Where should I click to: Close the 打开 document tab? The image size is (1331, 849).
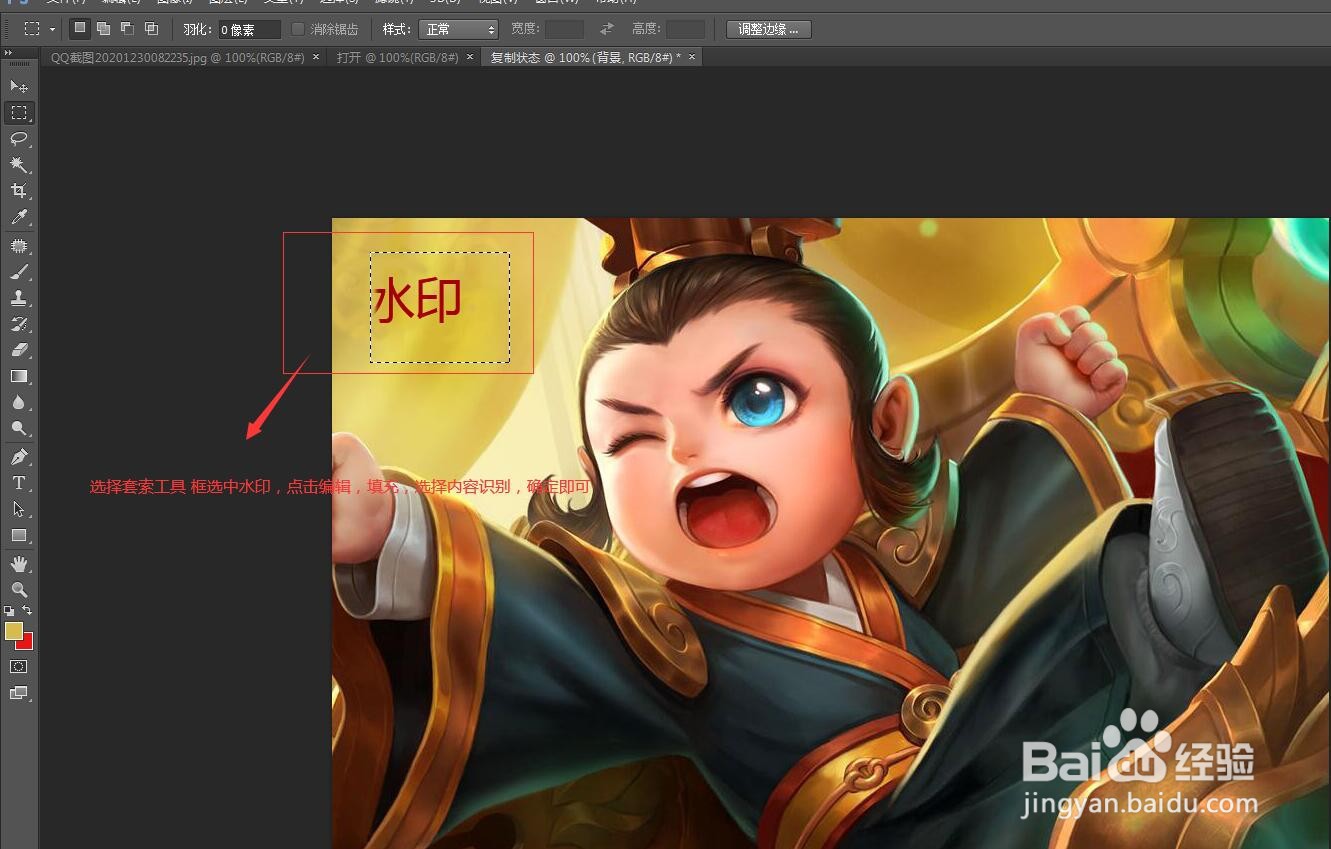[470, 57]
